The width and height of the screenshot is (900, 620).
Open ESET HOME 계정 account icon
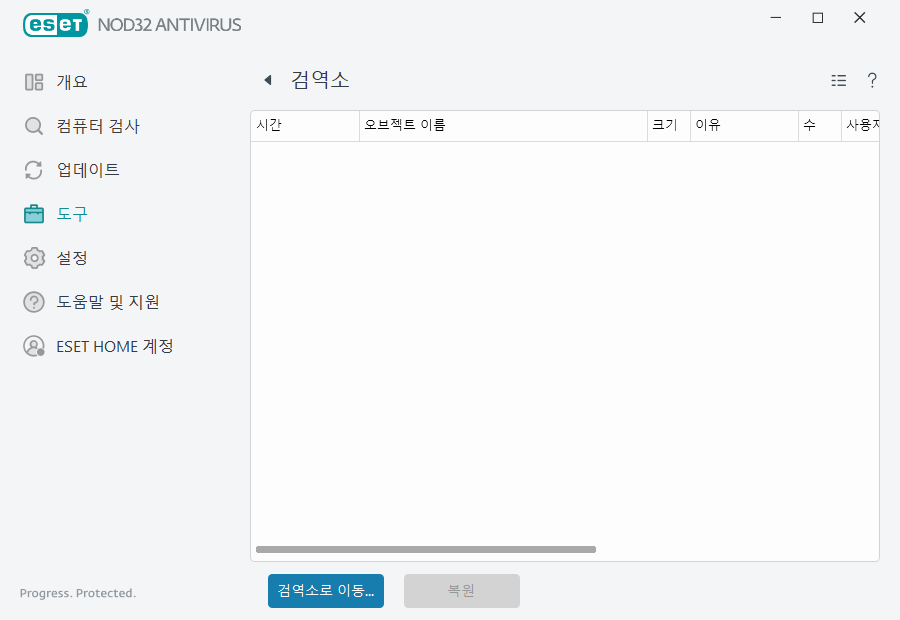point(33,346)
